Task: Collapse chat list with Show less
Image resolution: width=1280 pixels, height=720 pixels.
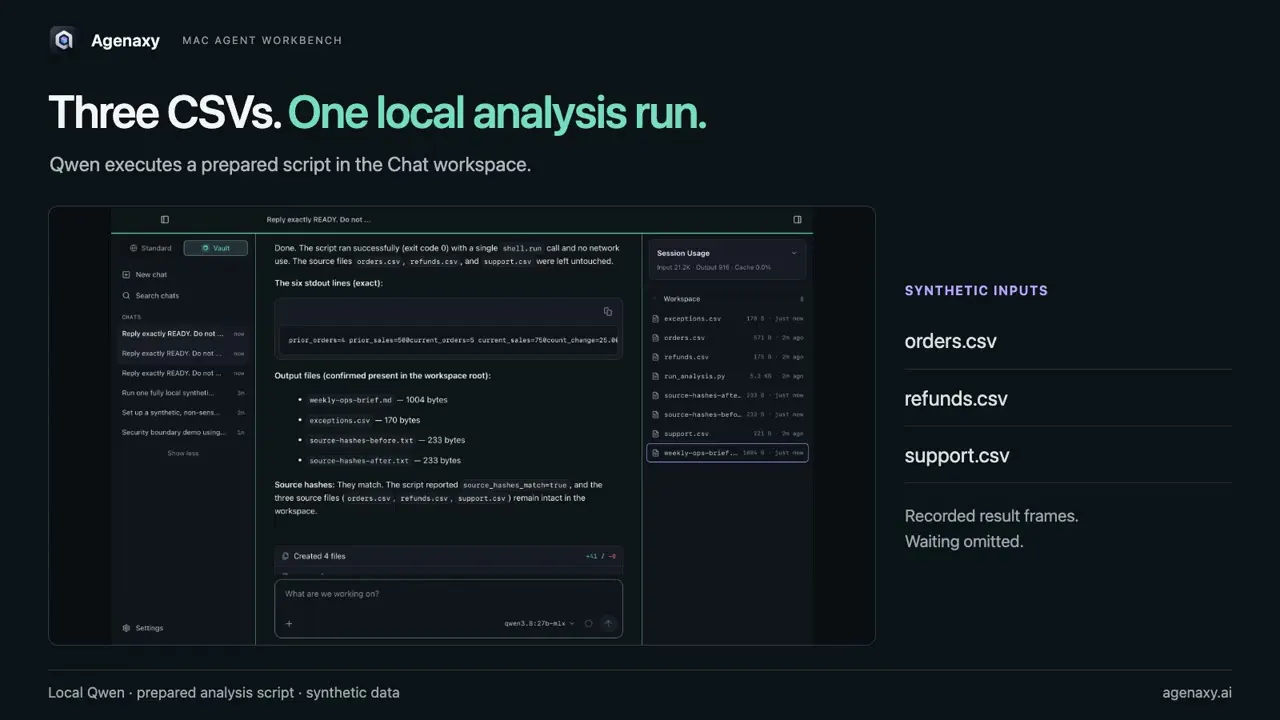Action: (x=183, y=453)
